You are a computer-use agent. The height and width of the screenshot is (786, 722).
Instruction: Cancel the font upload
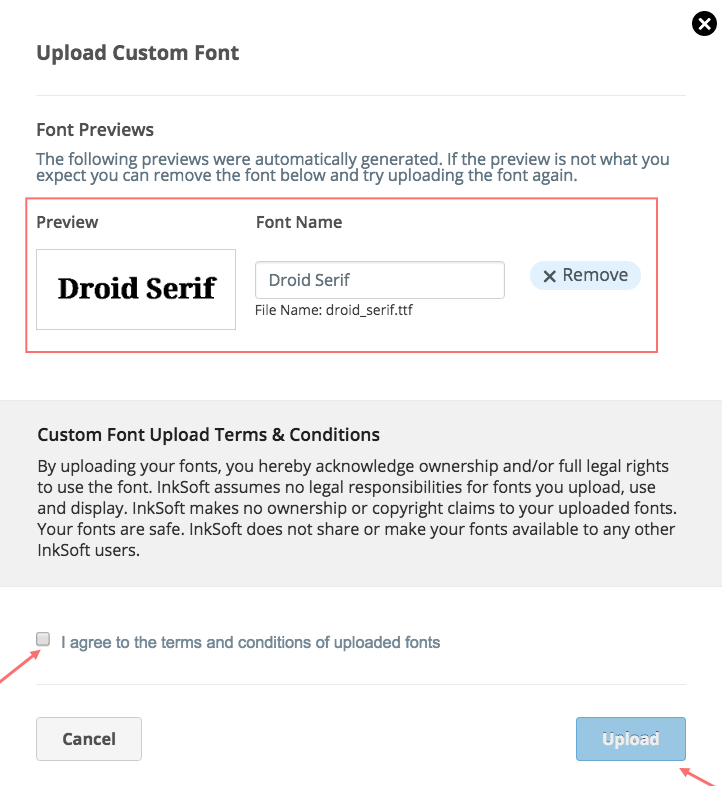(x=89, y=739)
